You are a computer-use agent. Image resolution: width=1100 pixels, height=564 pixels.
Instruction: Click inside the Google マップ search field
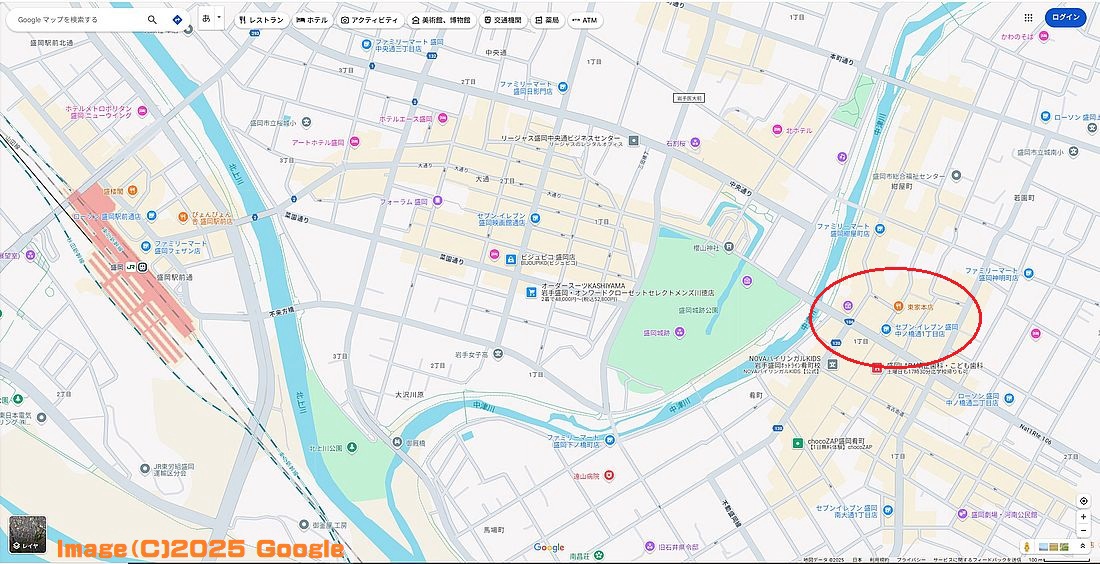(77, 20)
